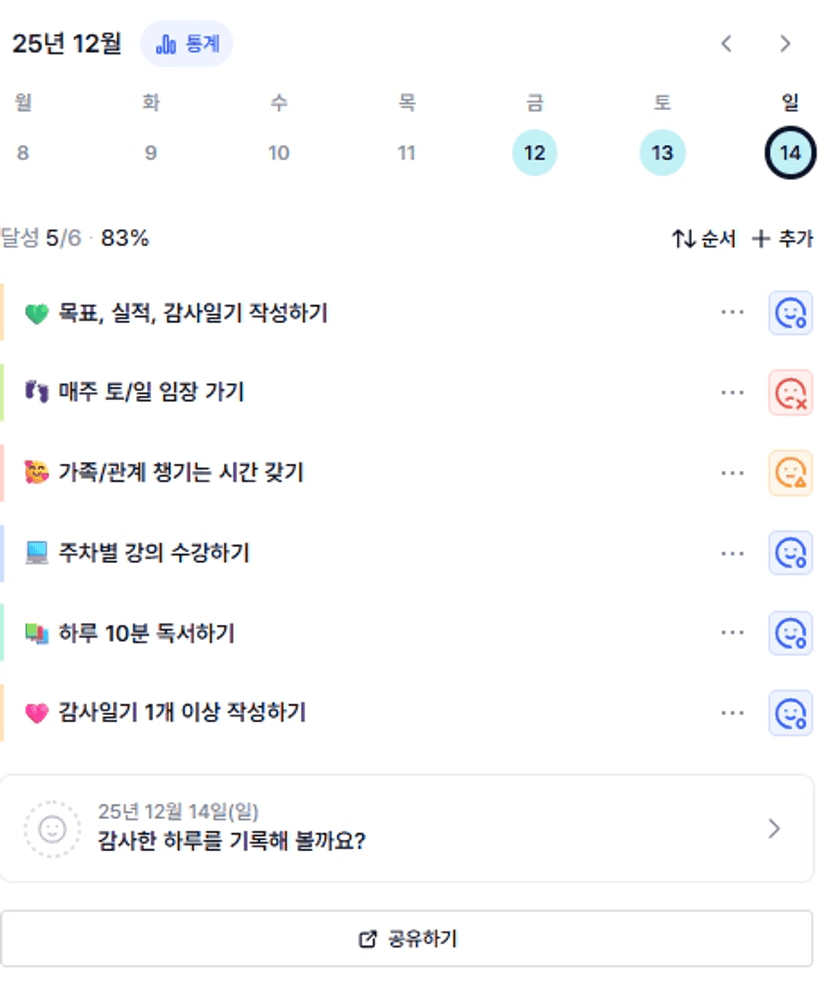The image size is (827, 995).
Task: Go to the previous week
Action: 727,44
